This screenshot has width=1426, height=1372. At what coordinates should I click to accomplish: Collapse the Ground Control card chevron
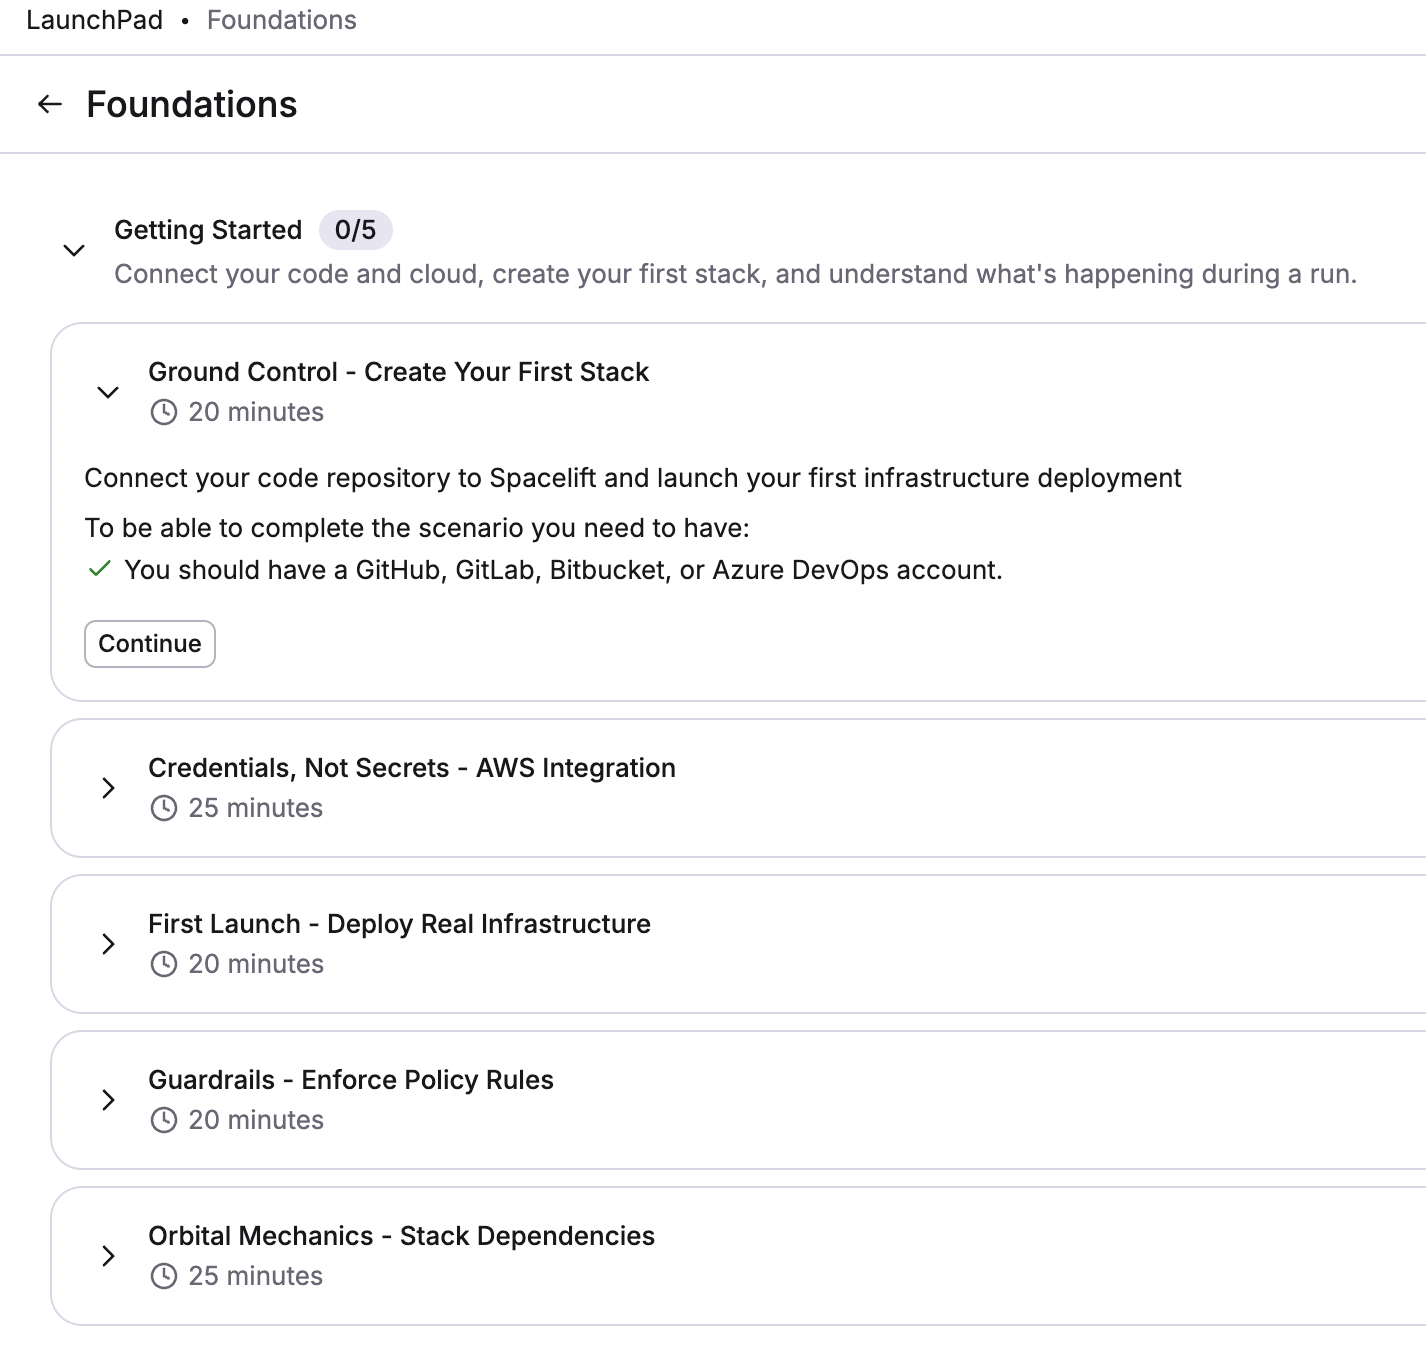108,392
